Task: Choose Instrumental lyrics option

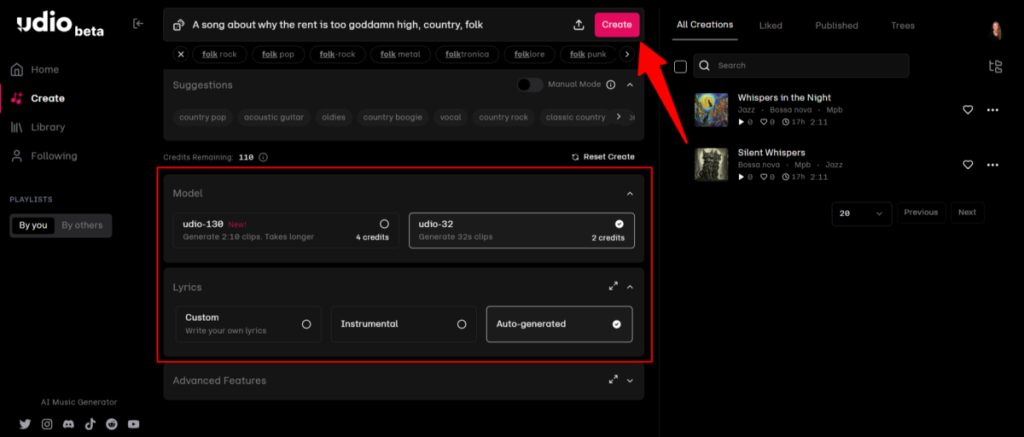Action: pos(404,324)
